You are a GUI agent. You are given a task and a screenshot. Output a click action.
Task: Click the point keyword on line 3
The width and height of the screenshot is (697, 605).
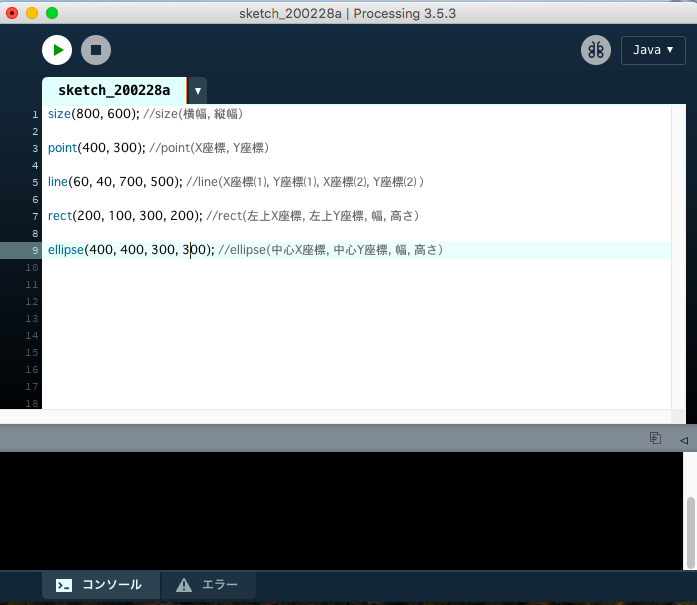click(62, 148)
